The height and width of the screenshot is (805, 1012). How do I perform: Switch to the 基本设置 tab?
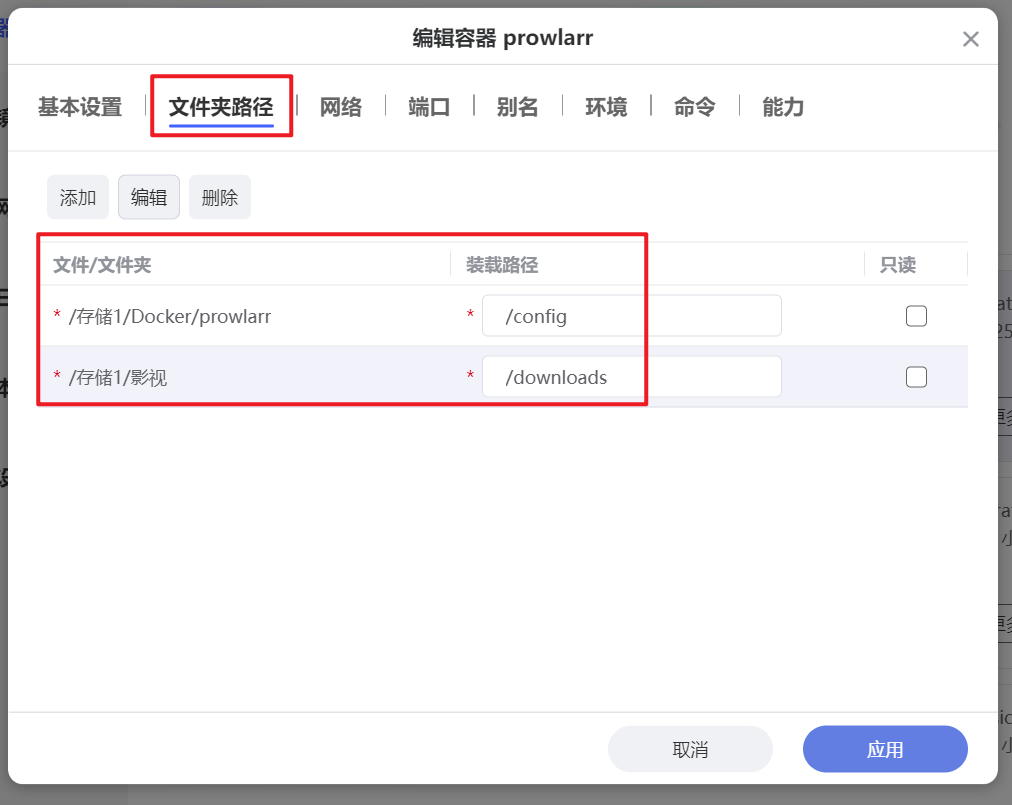click(x=80, y=107)
